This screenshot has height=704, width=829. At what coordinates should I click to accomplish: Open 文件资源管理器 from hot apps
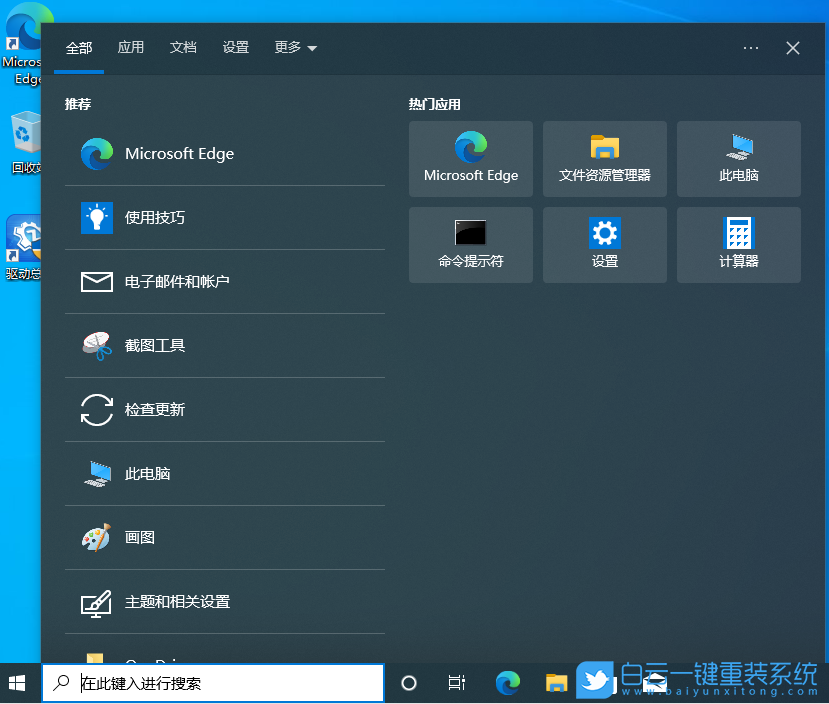click(604, 159)
